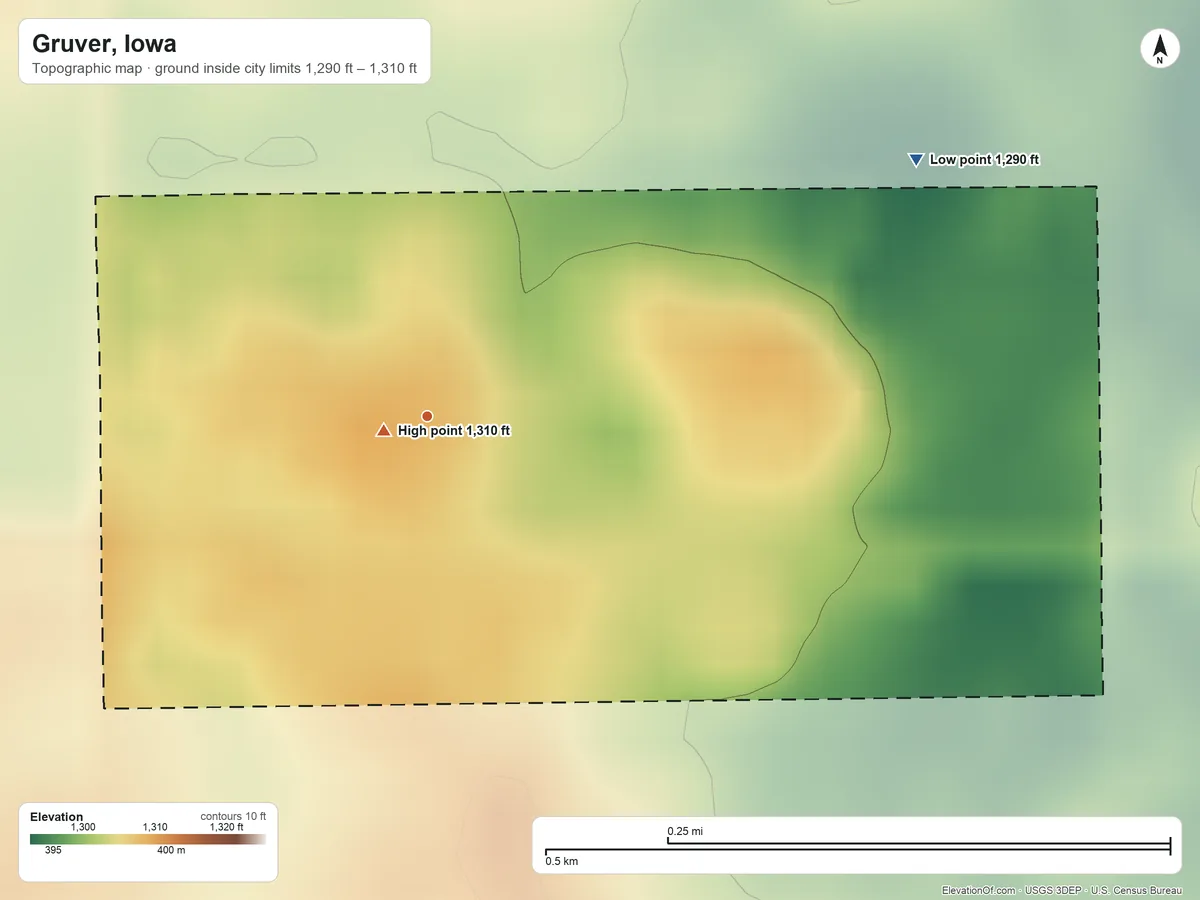This screenshot has width=1200, height=900.
Task: Click the '1,300' legend tick label
Action: point(83,827)
